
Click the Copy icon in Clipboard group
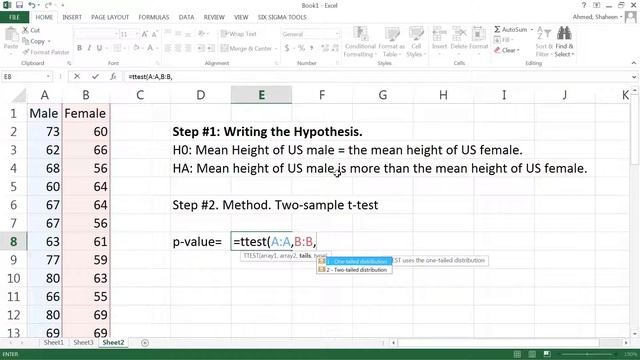point(25,41)
